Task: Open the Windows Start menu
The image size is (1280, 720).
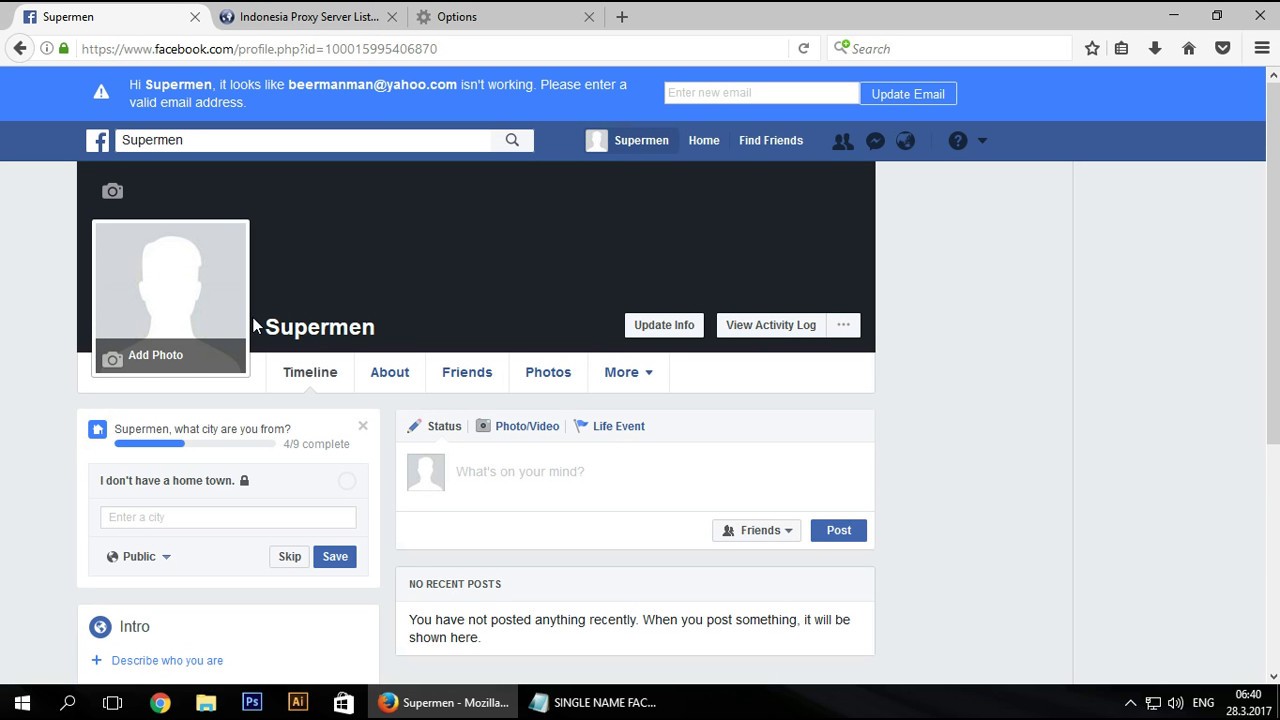Action: tap(22, 703)
